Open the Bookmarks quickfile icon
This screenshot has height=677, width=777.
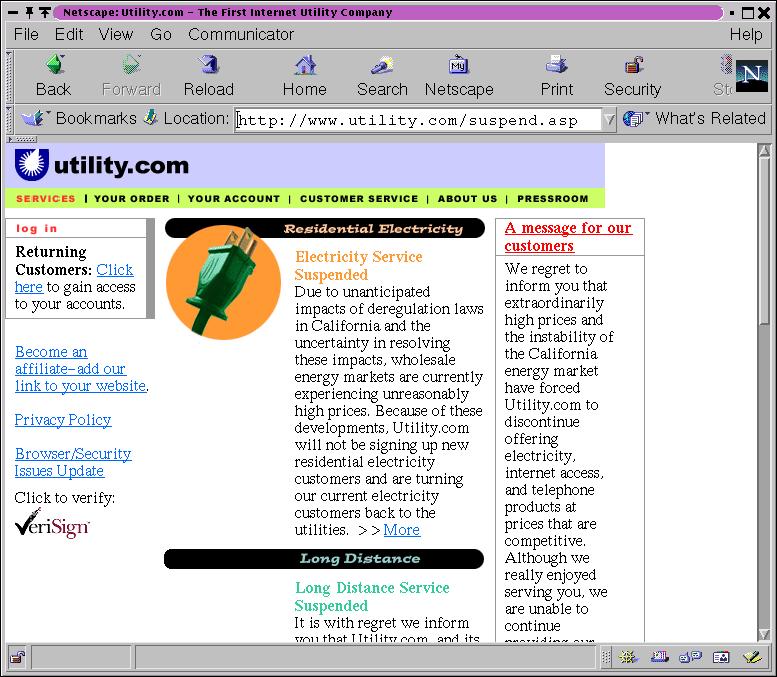[34, 118]
